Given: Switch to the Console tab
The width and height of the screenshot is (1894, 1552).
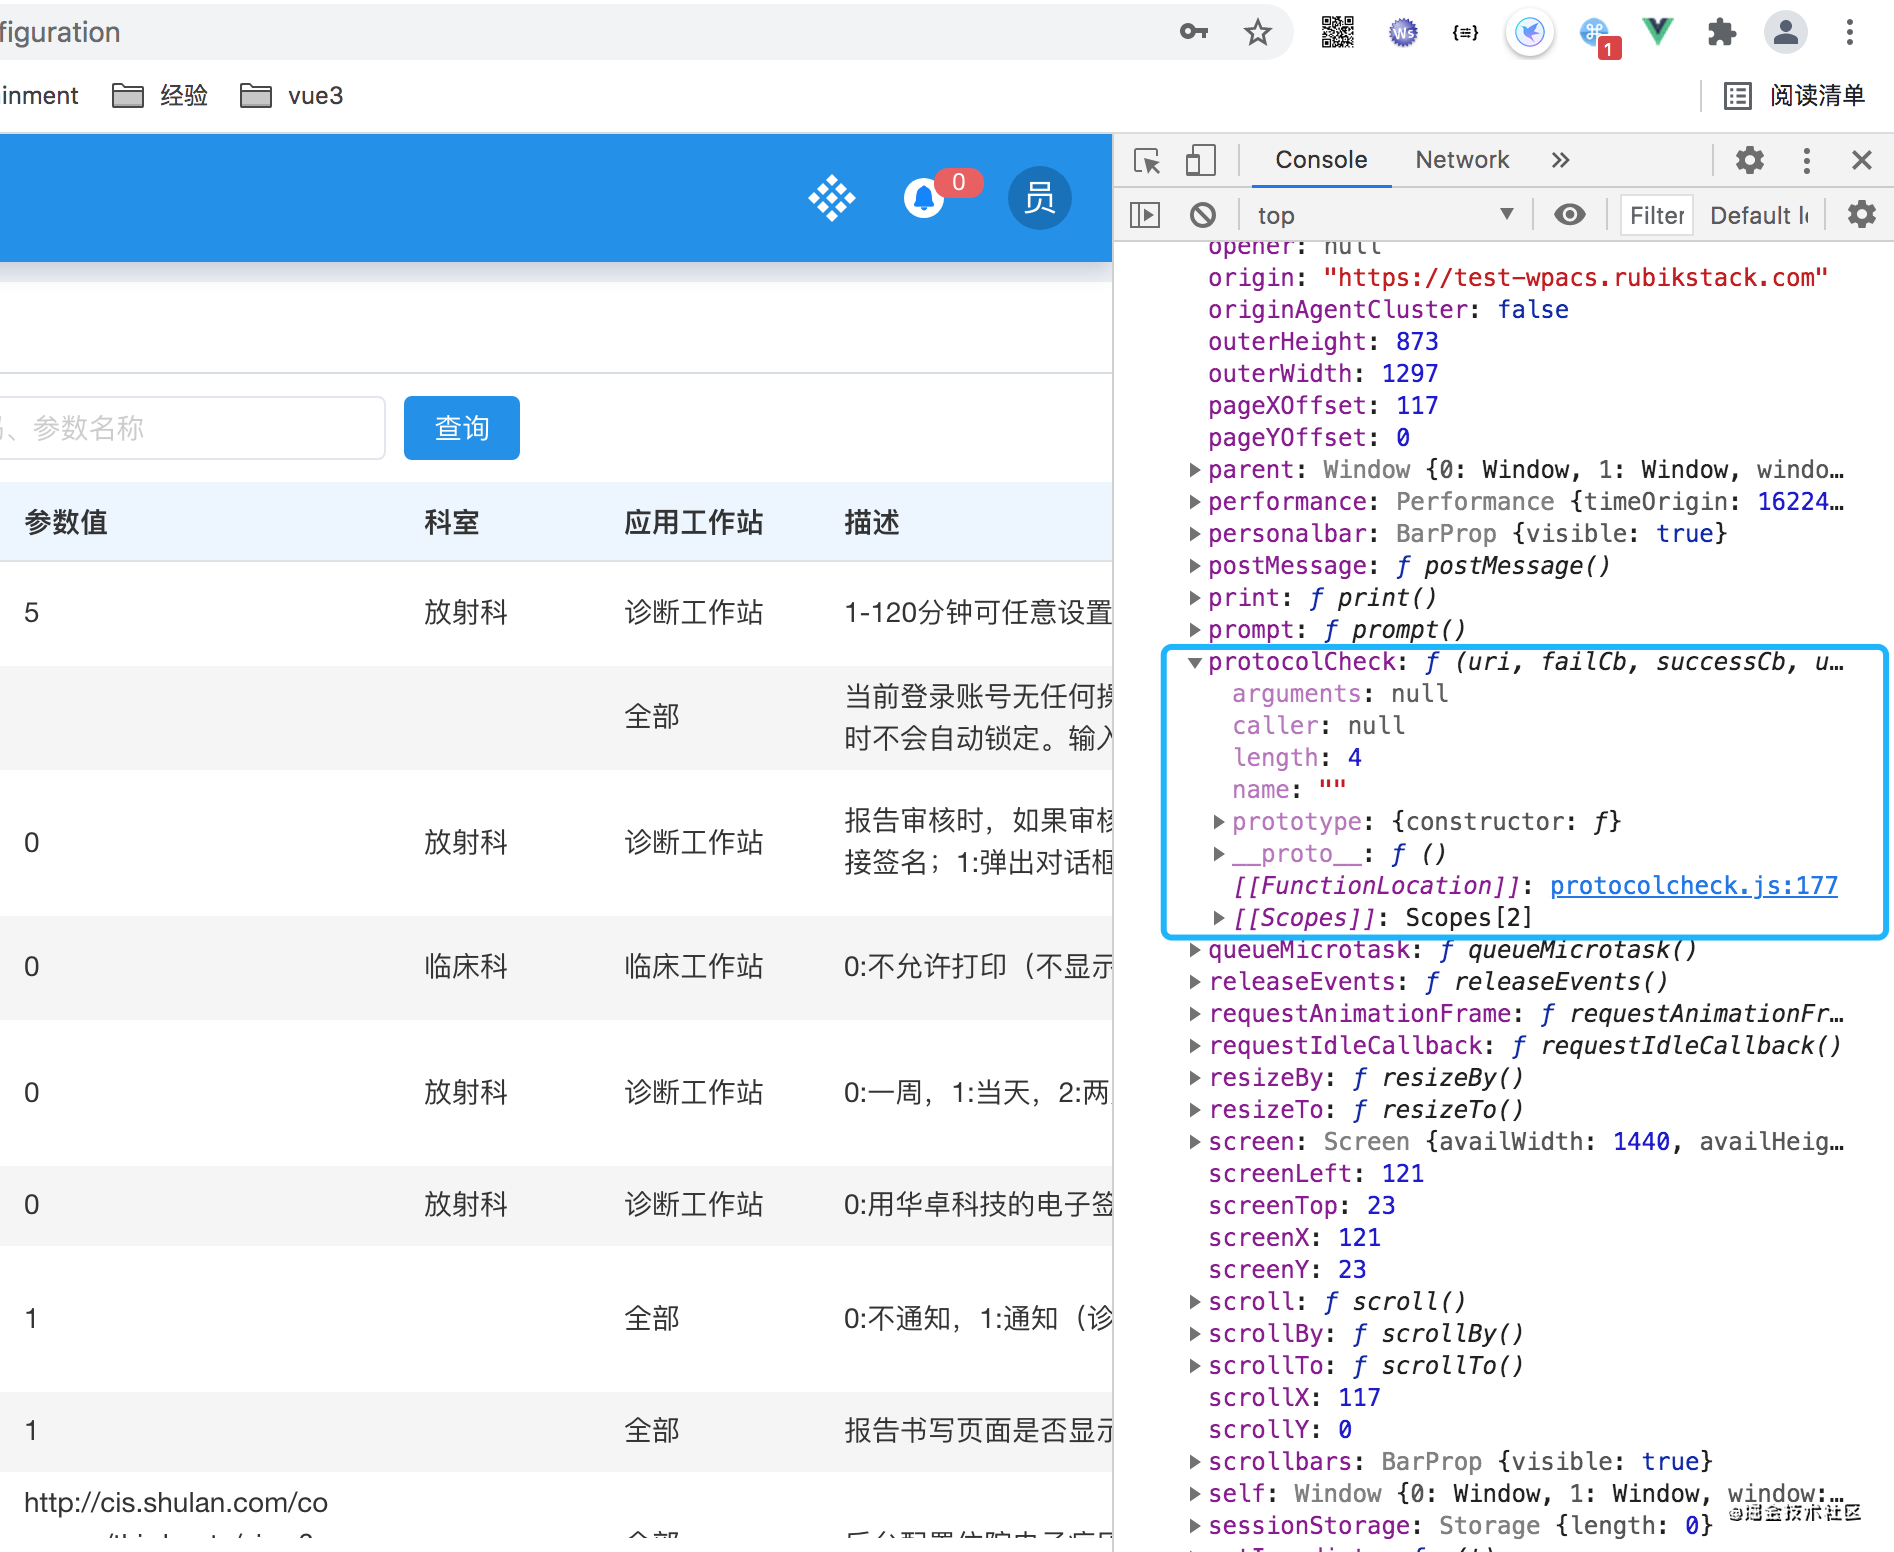Looking at the screenshot, I should point(1321,160).
